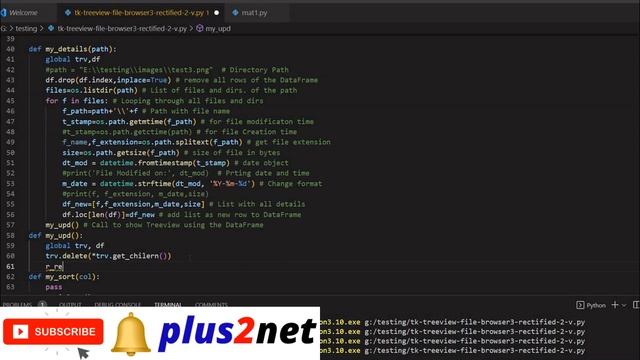Click 'size=os.path.getsize(f_path)' code text
The width and height of the screenshot is (640, 360).
coord(121,153)
